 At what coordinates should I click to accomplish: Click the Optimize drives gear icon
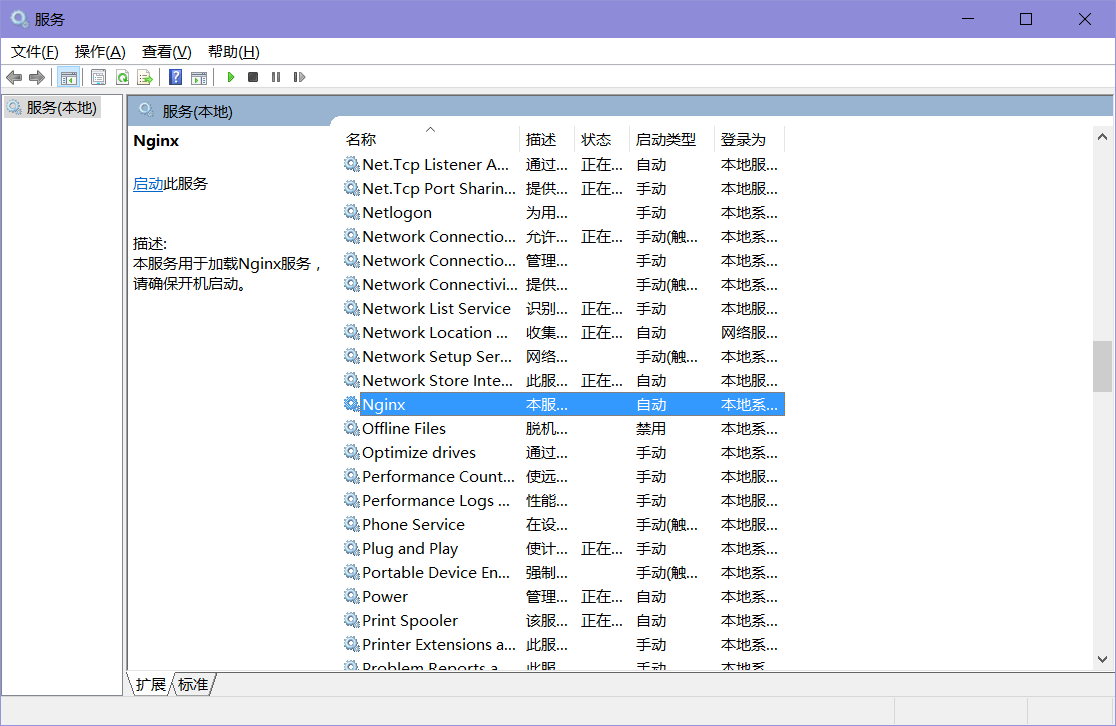(352, 452)
